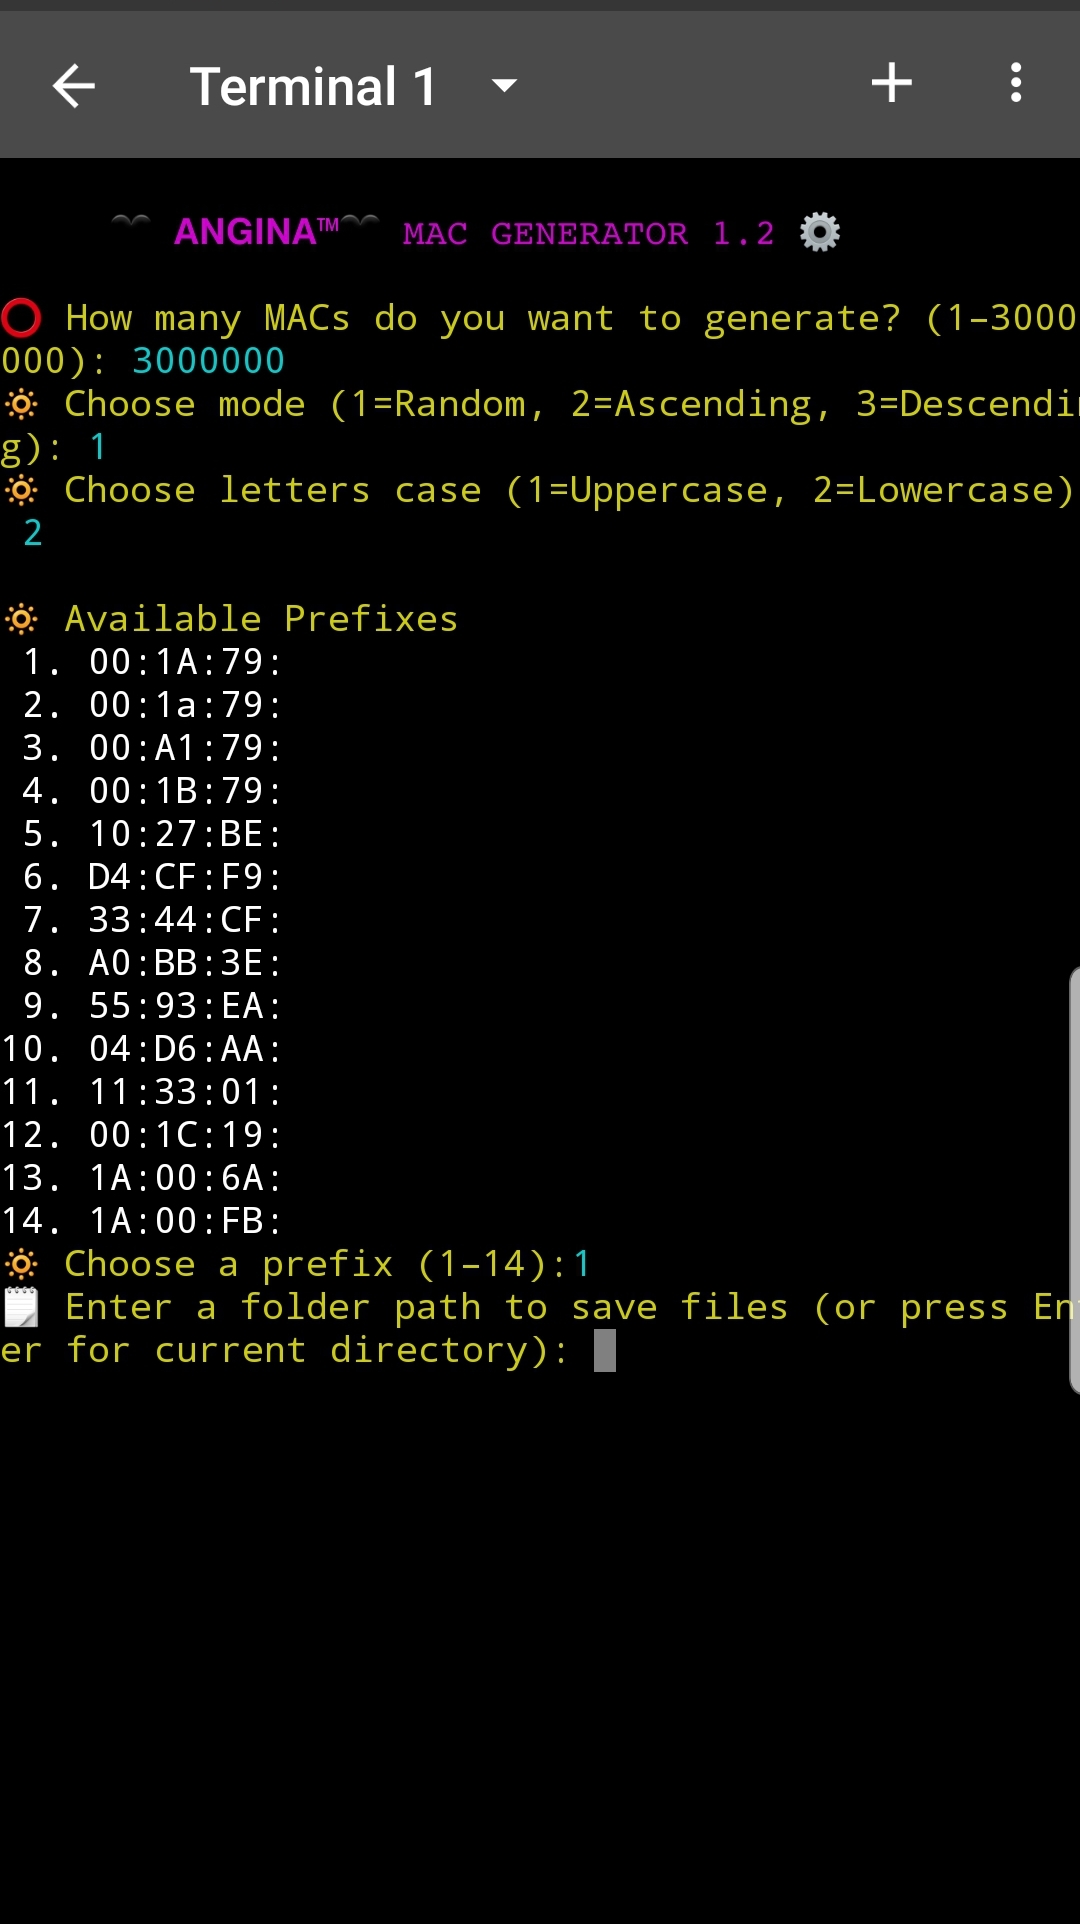
Task: Click the notepad icon before Enter a folder path
Action: point(21,1307)
